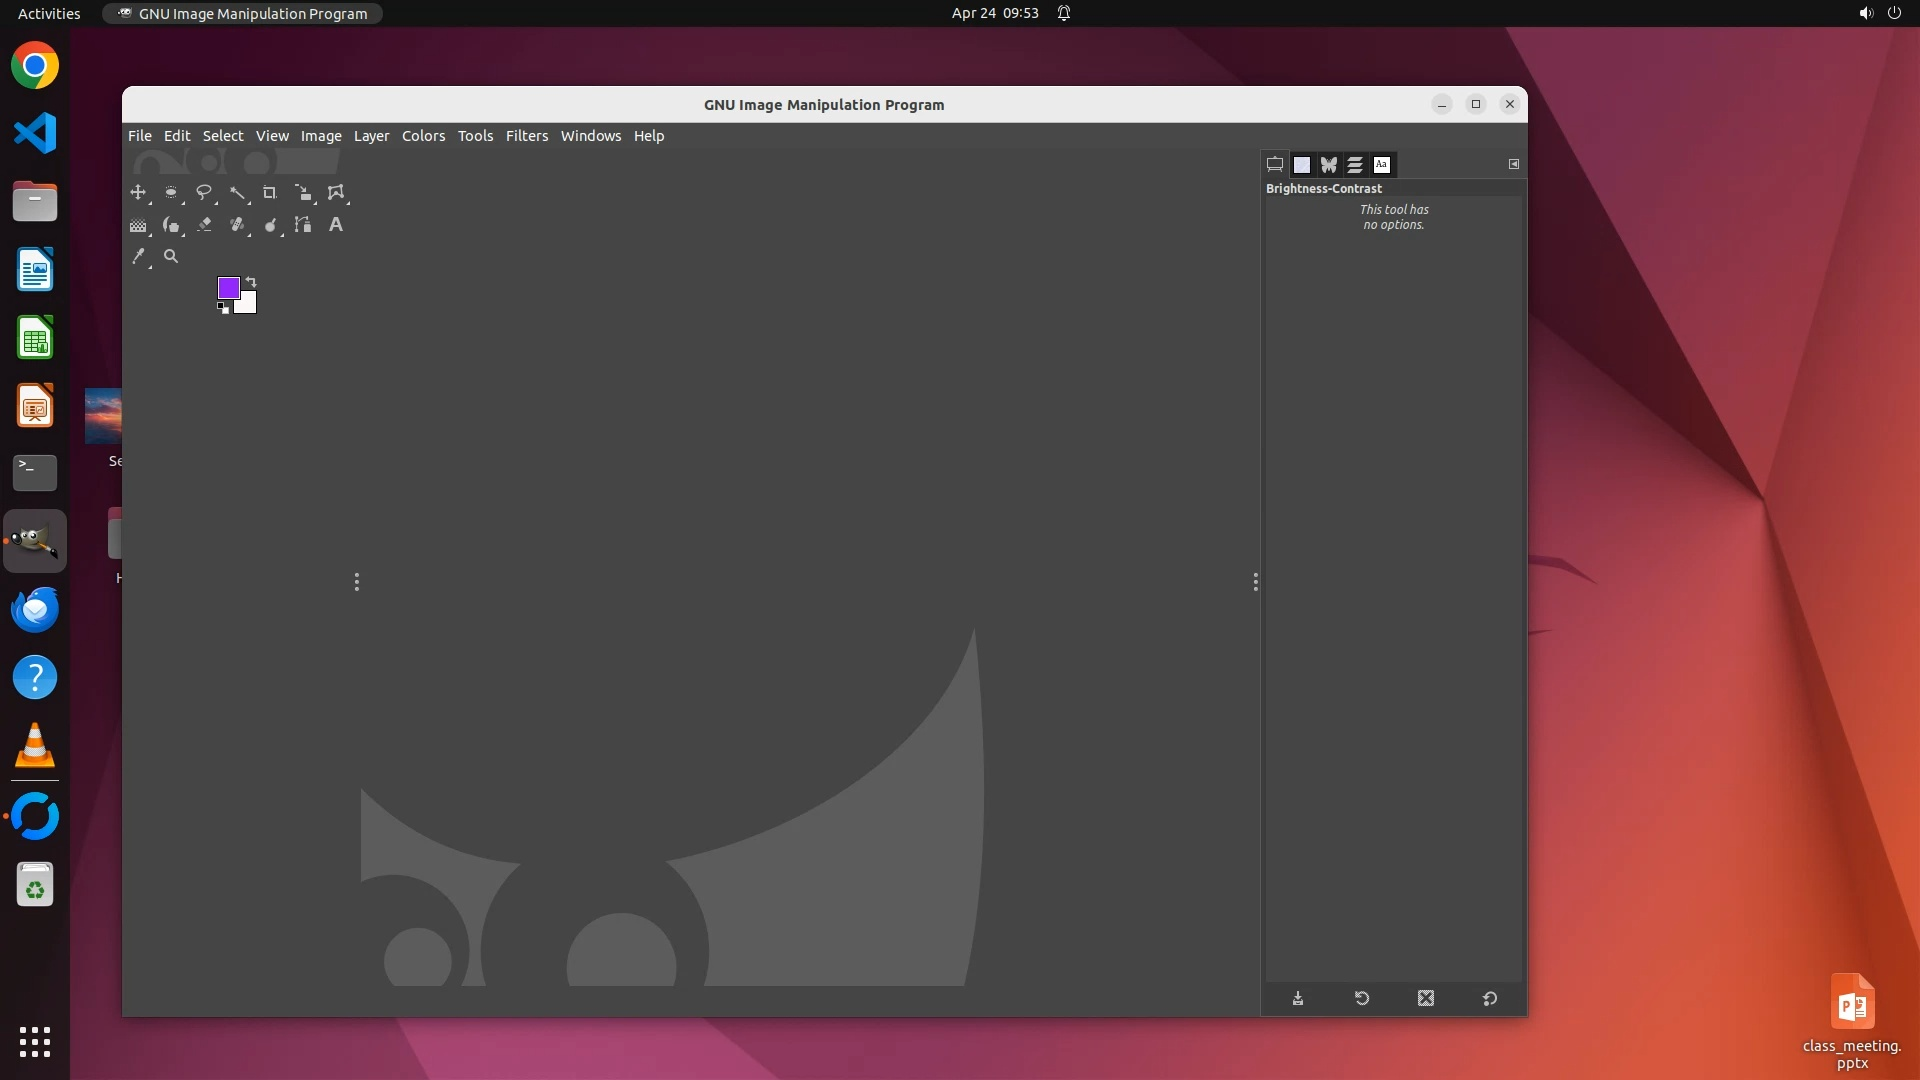Click Save Tool Preset button
This screenshot has width=1920, height=1080.
[x=1298, y=998]
